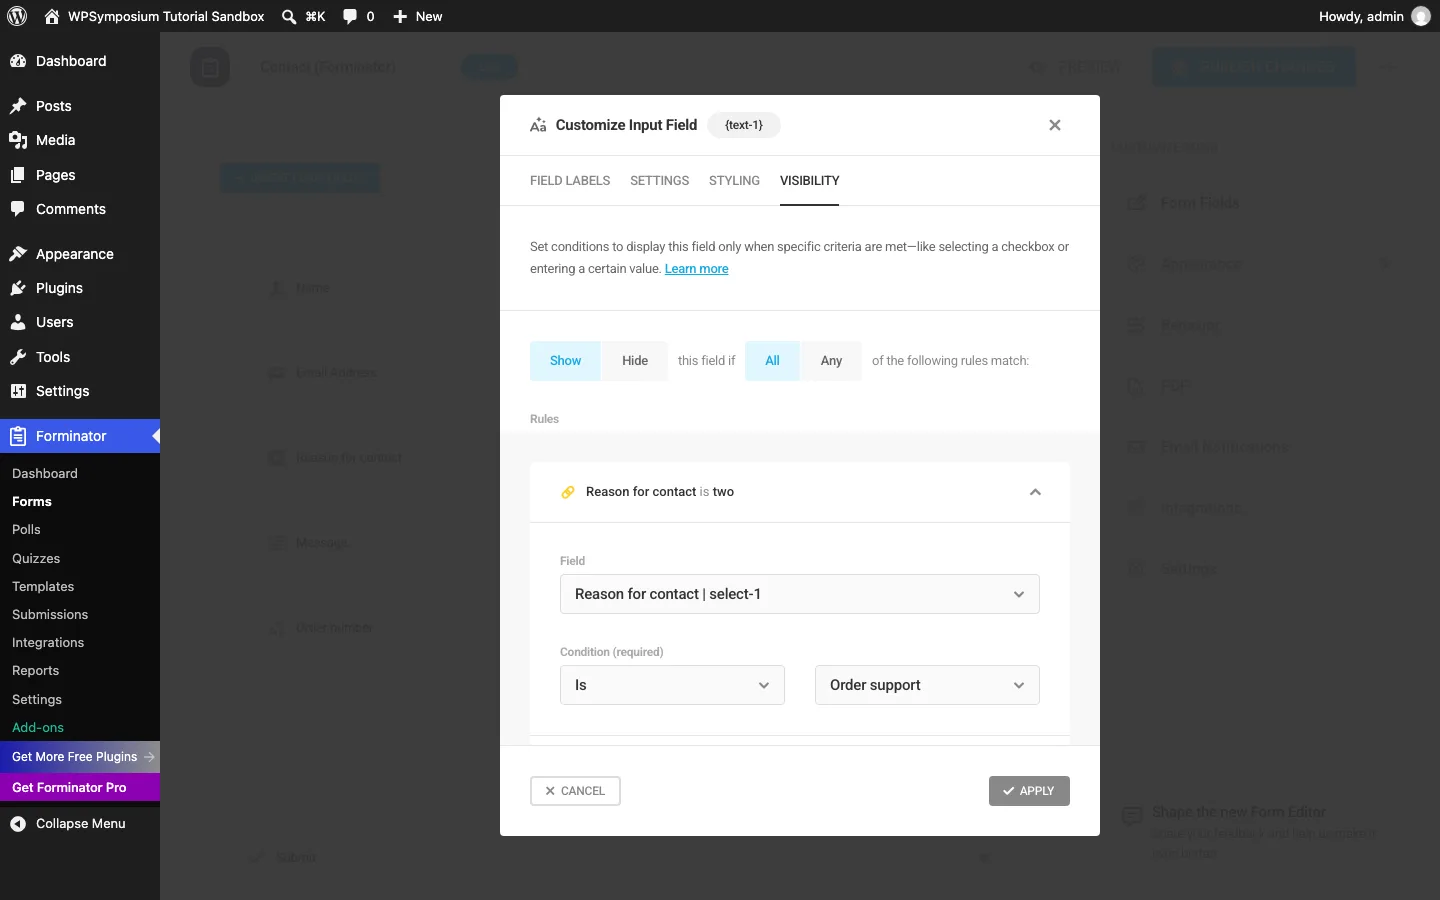Open Get More Free Plugins link

click(80, 757)
